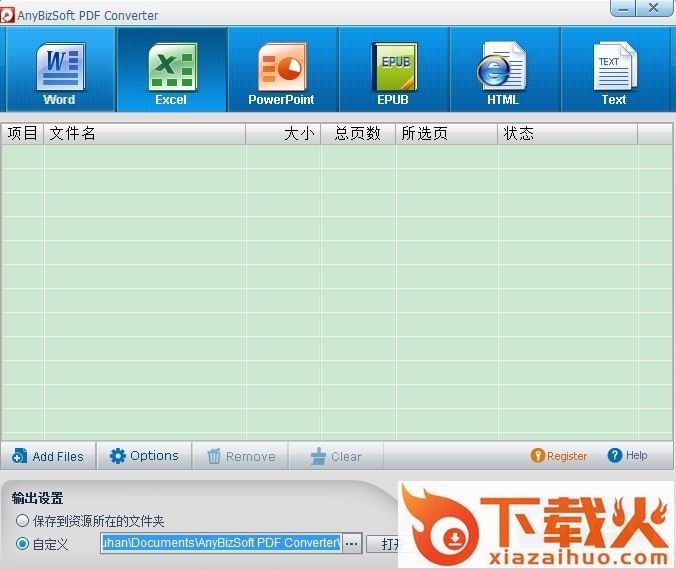The height and width of the screenshot is (570, 676).
Task: Click the AnyBizSoft app icon in title bar
Action: [7, 16]
